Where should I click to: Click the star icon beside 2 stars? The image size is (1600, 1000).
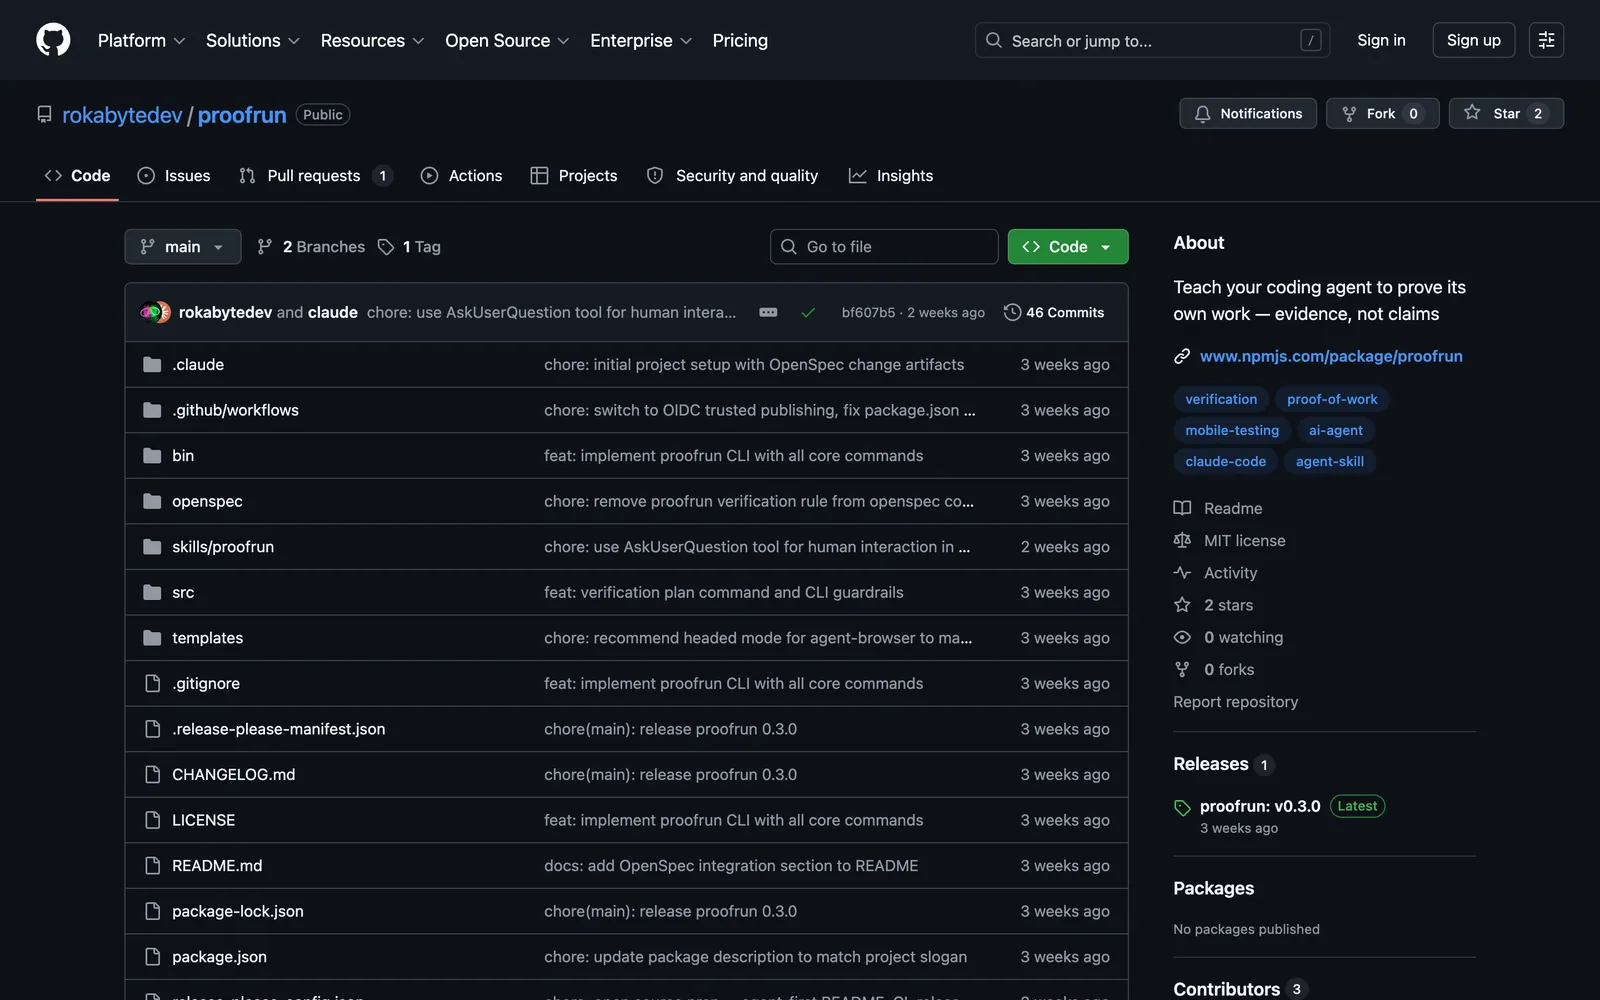(x=1182, y=605)
